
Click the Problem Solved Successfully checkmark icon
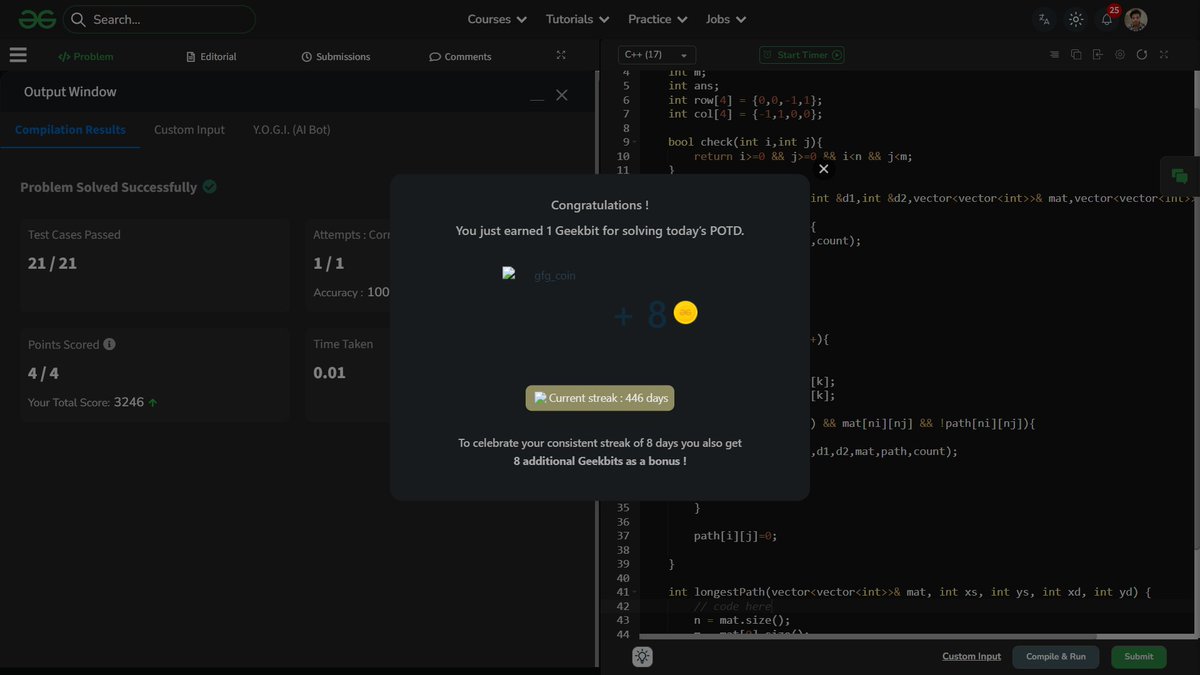coord(210,187)
